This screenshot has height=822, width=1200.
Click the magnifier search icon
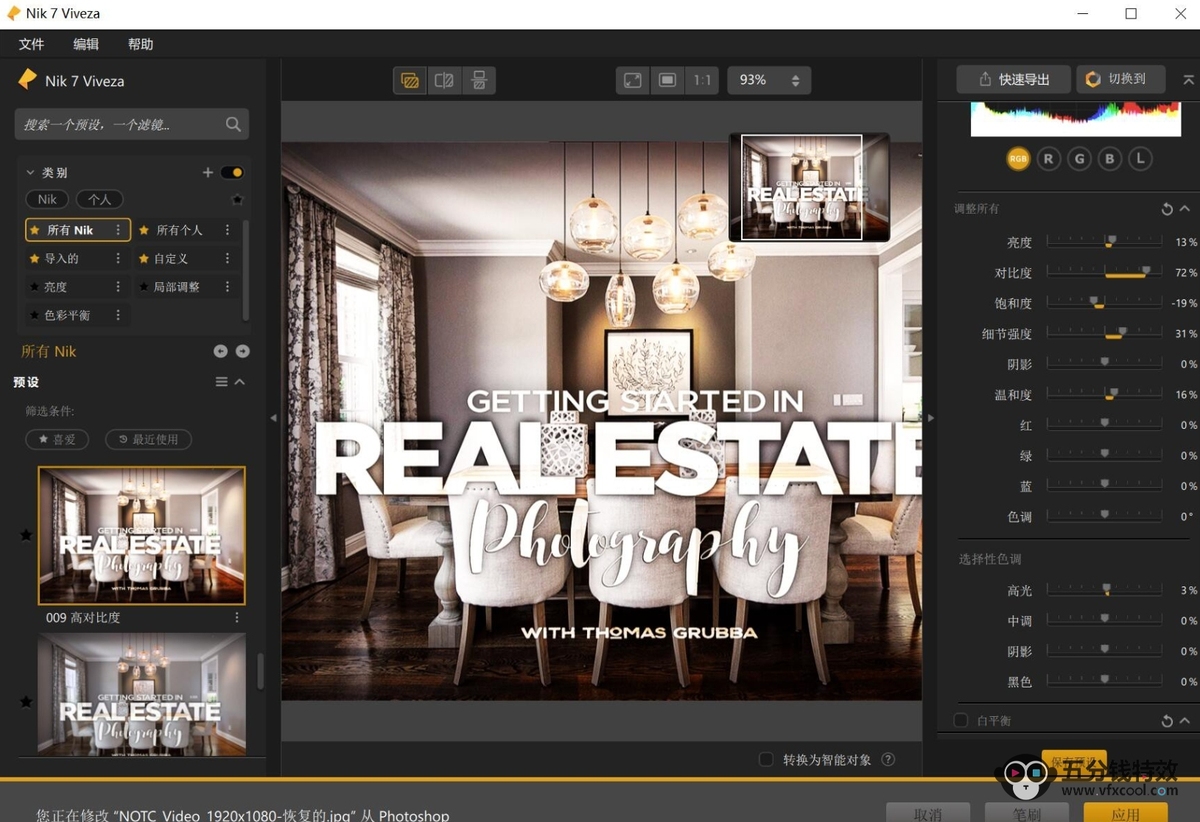[233, 124]
